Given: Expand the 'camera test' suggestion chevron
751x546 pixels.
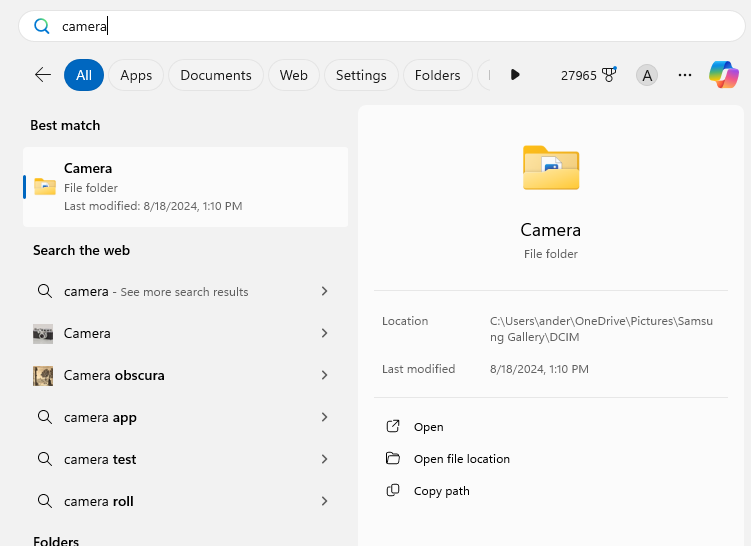Looking at the screenshot, I should (x=325, y=459).
